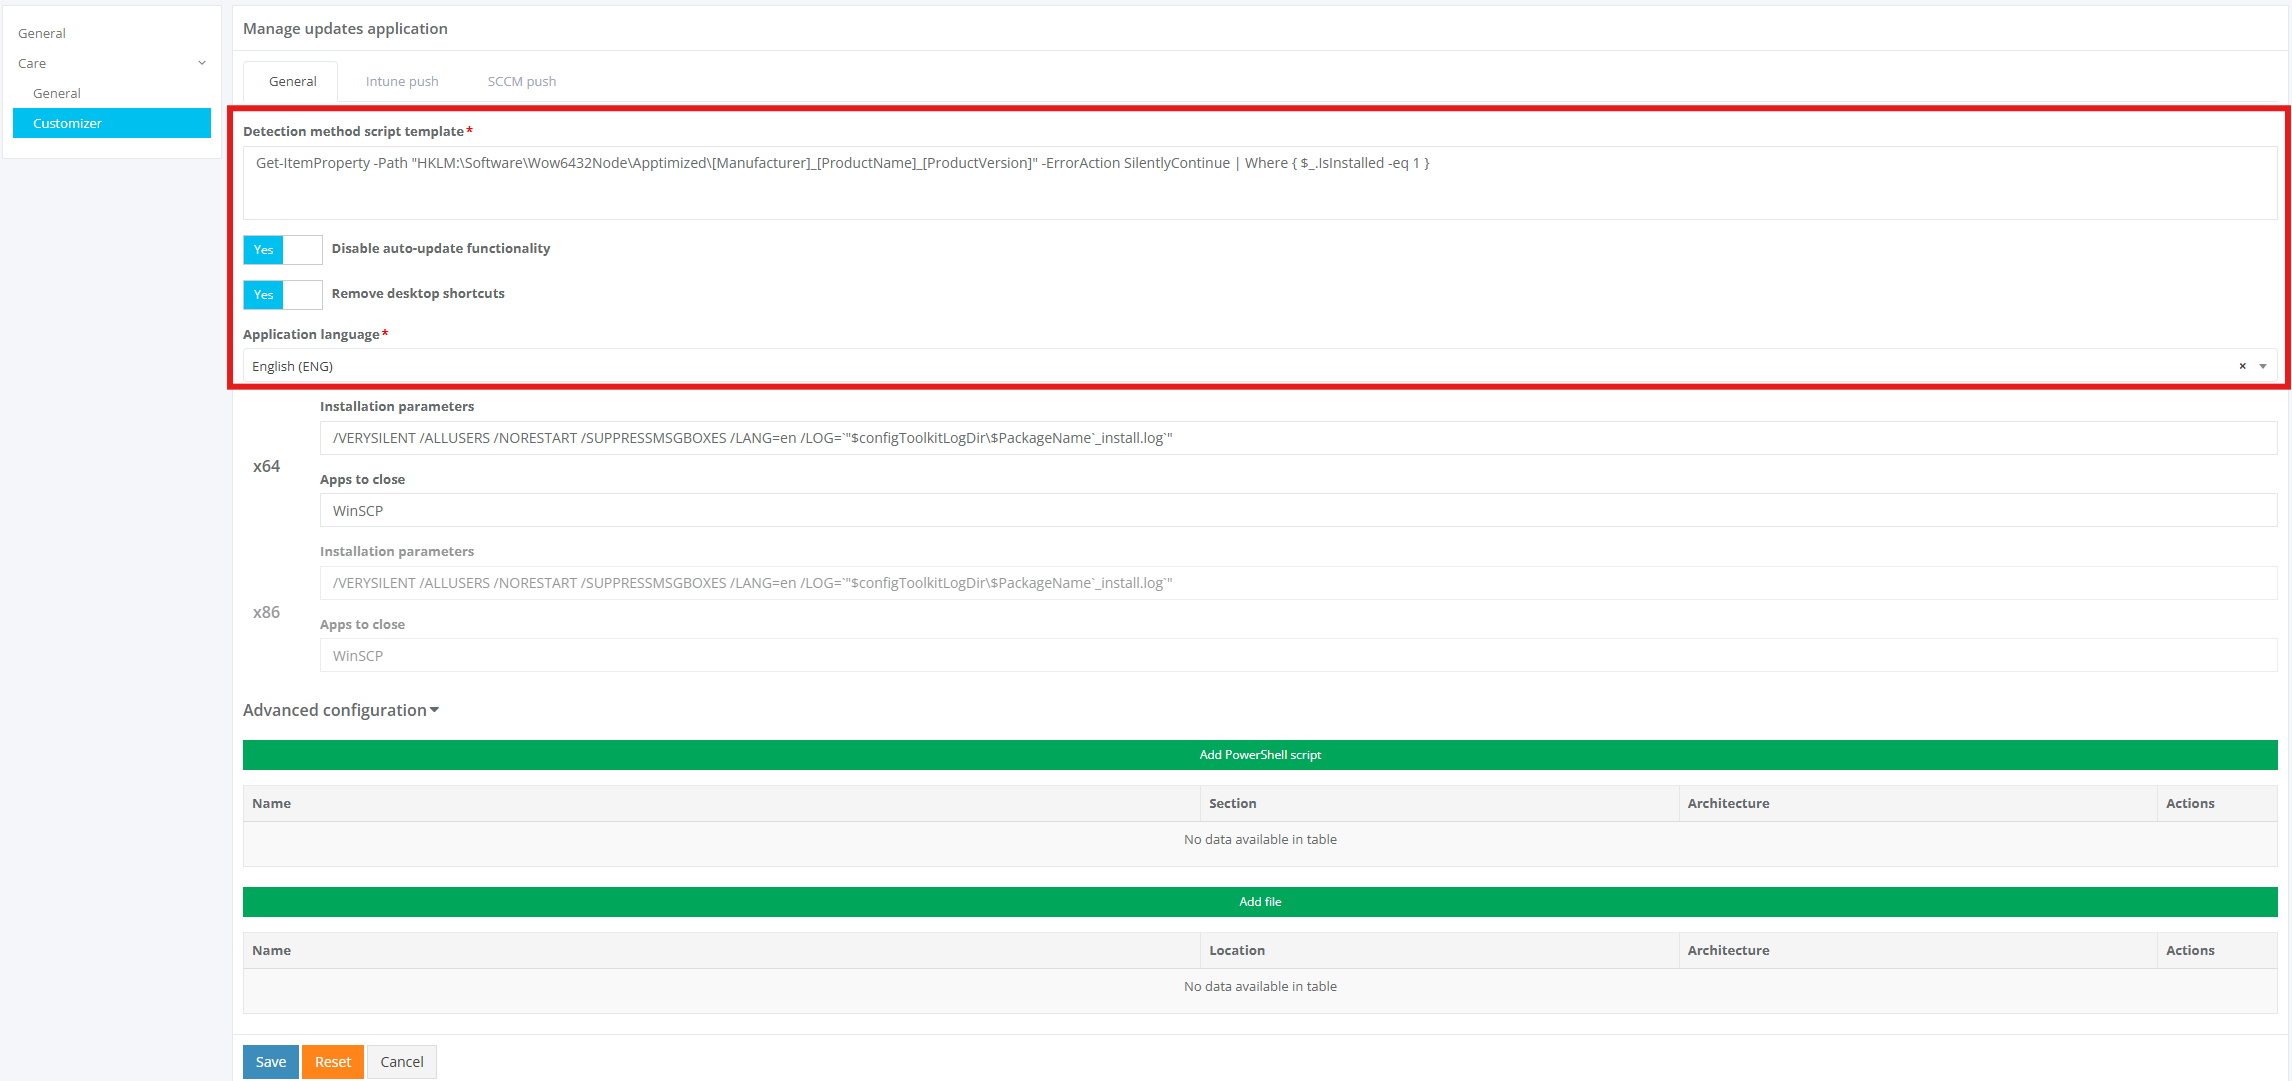Screen dimensions: 2292x1081
Task: Clear the English (ENG) language selection
Action: (x=2242, y=366)
